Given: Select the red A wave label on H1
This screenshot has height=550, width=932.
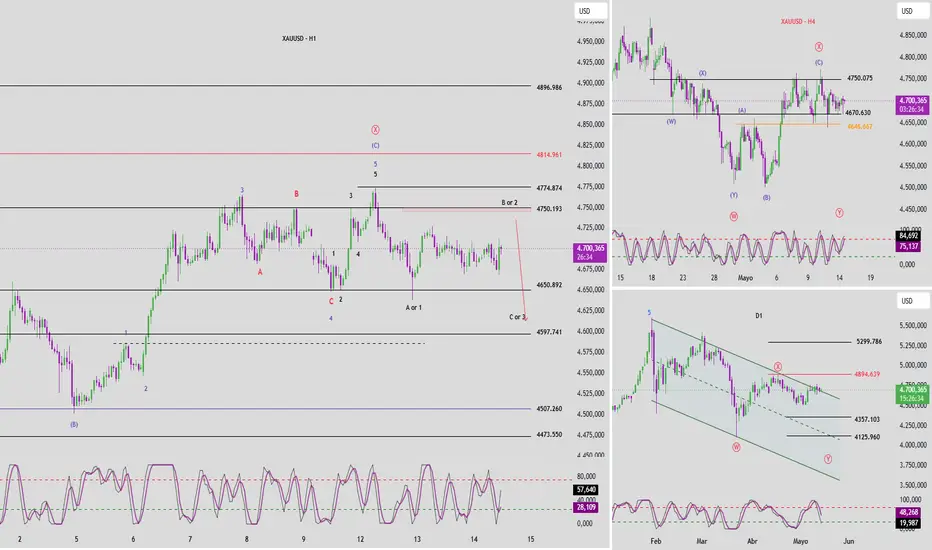Looking at the screenshot, I should [x=260, y=272].
